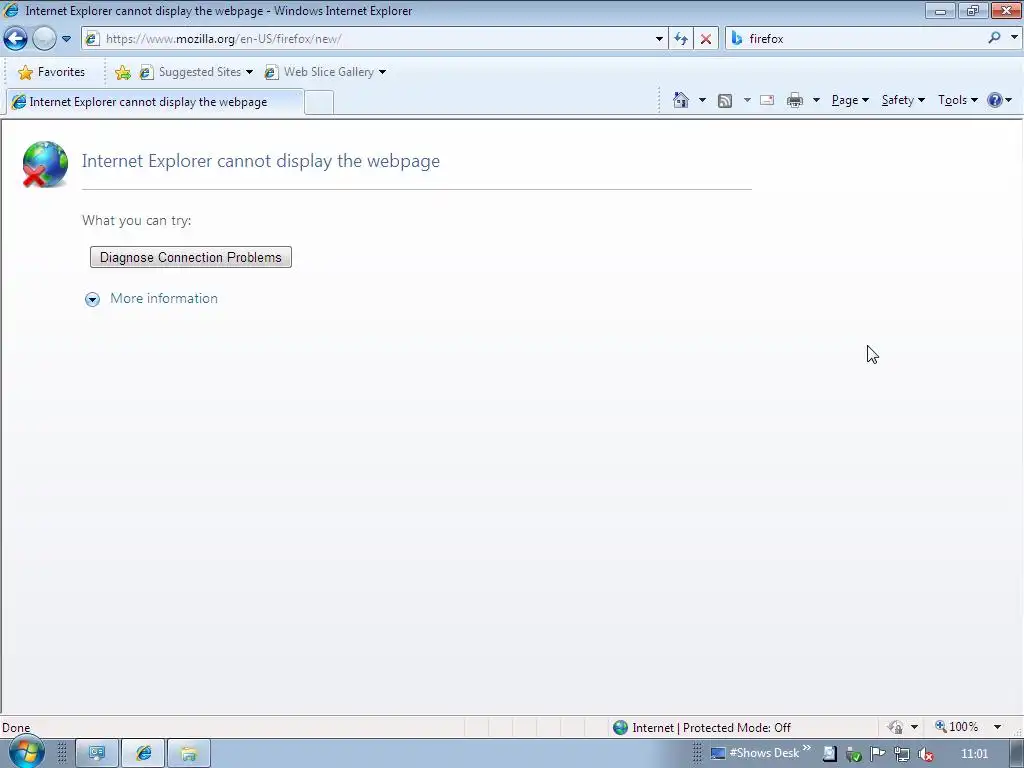Click the Show desktop strip
The height and width of the screenshot is (768, 1024).
(1017, 754)
